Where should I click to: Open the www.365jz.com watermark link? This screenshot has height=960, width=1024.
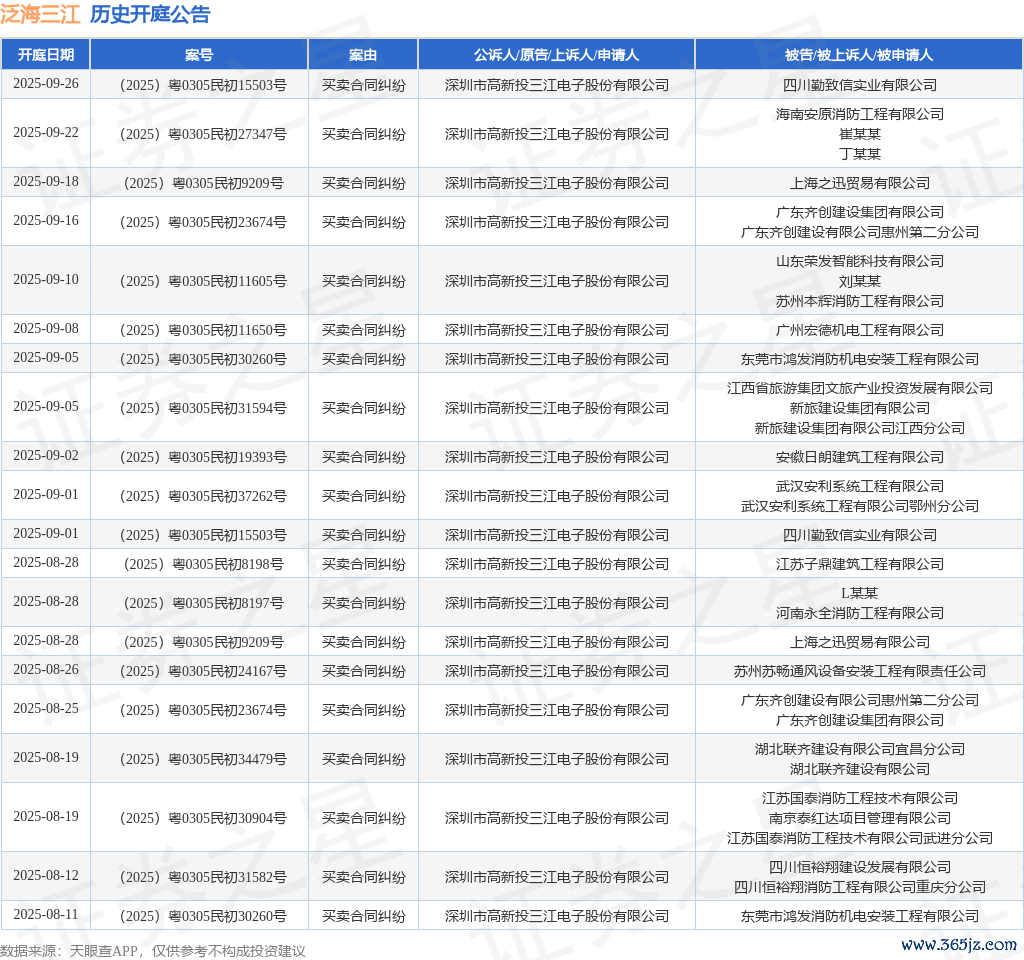[958, 944]
